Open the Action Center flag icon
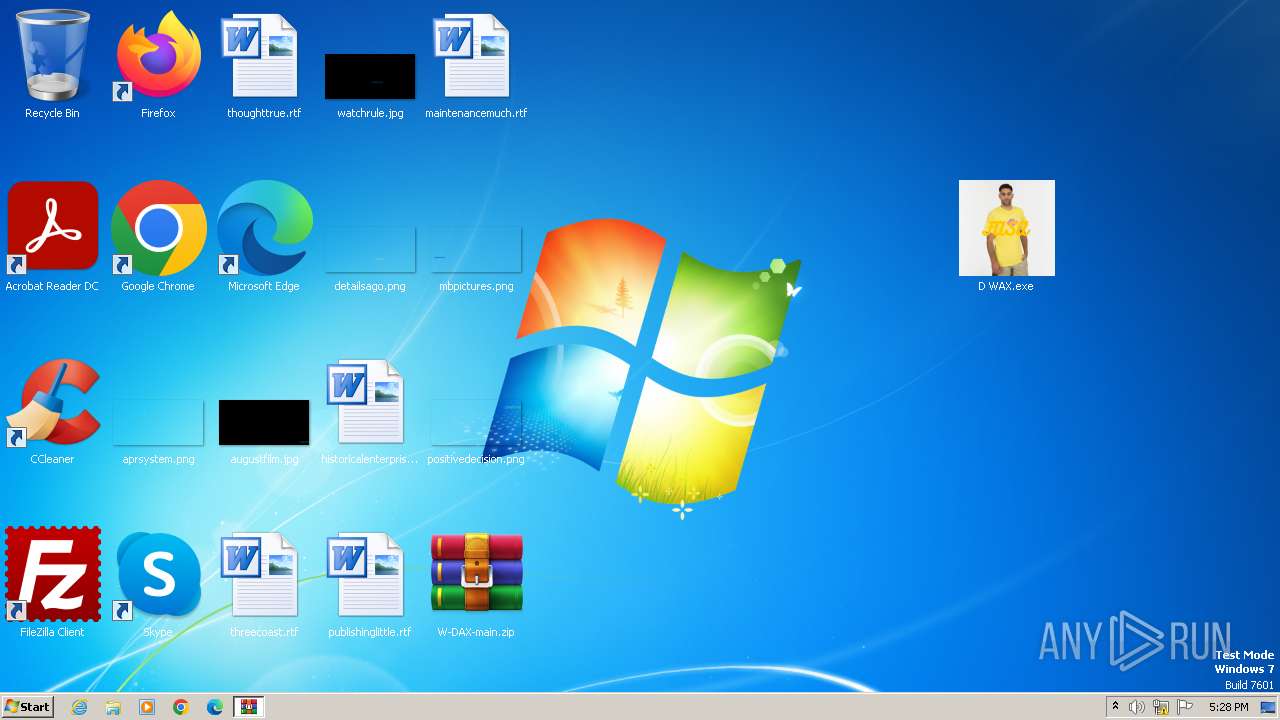 tap(1185, 707)
